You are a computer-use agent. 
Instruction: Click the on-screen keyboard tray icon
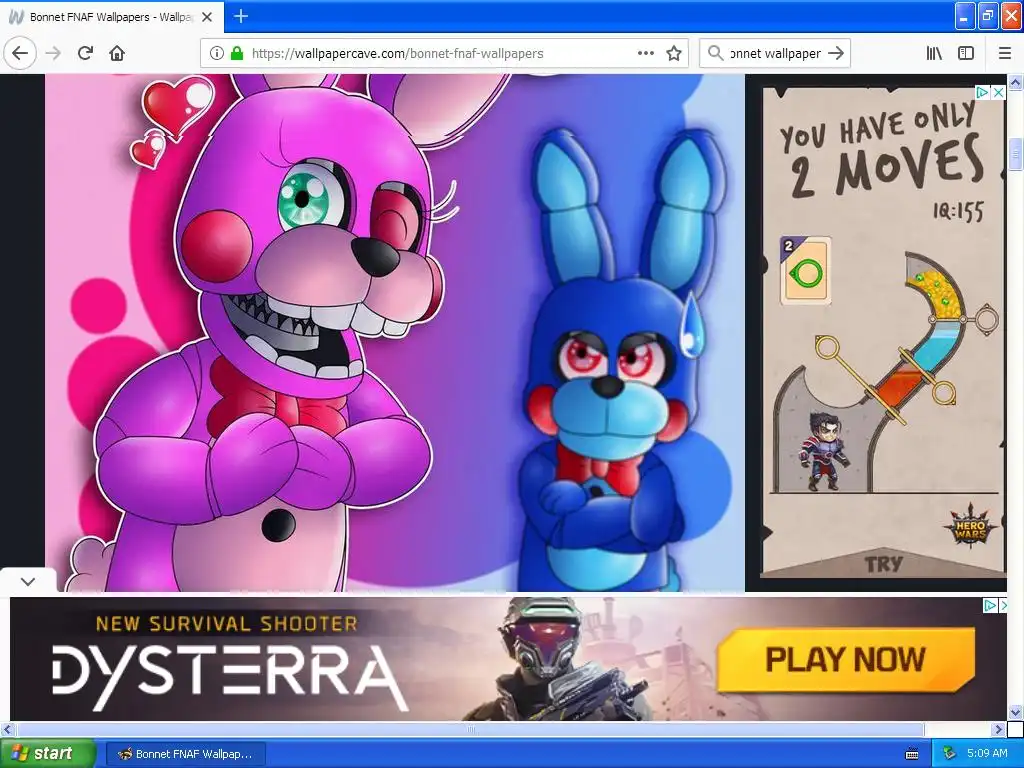click(x=912, y=754)
